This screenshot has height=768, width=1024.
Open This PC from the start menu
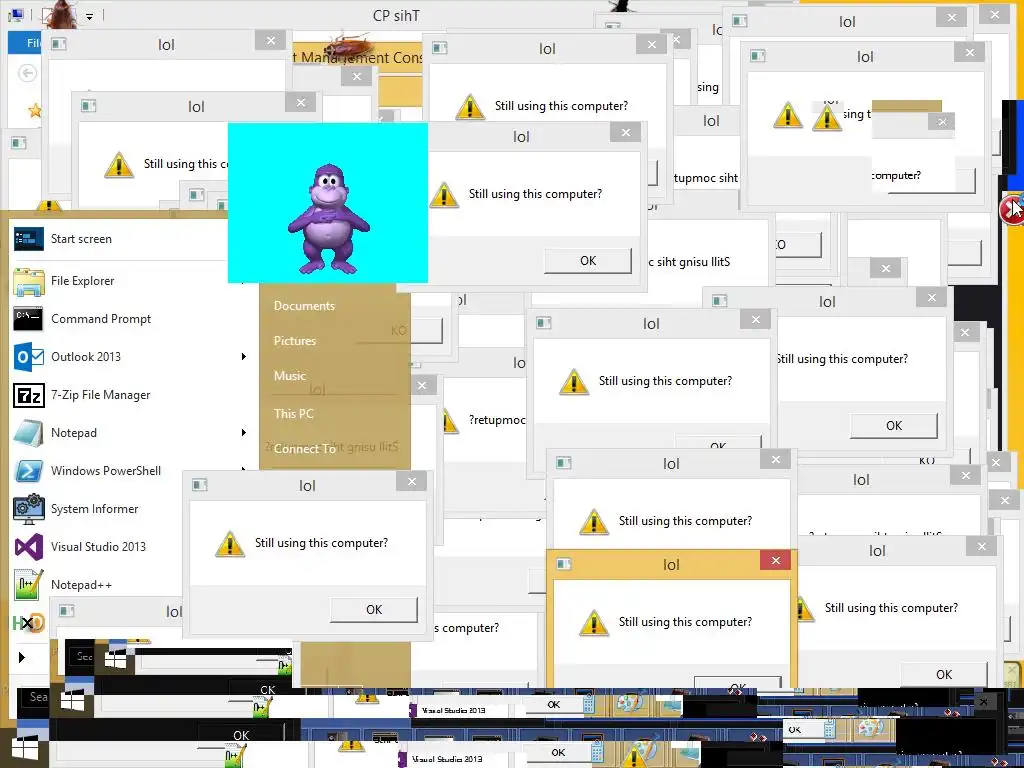tap(293, 413)
